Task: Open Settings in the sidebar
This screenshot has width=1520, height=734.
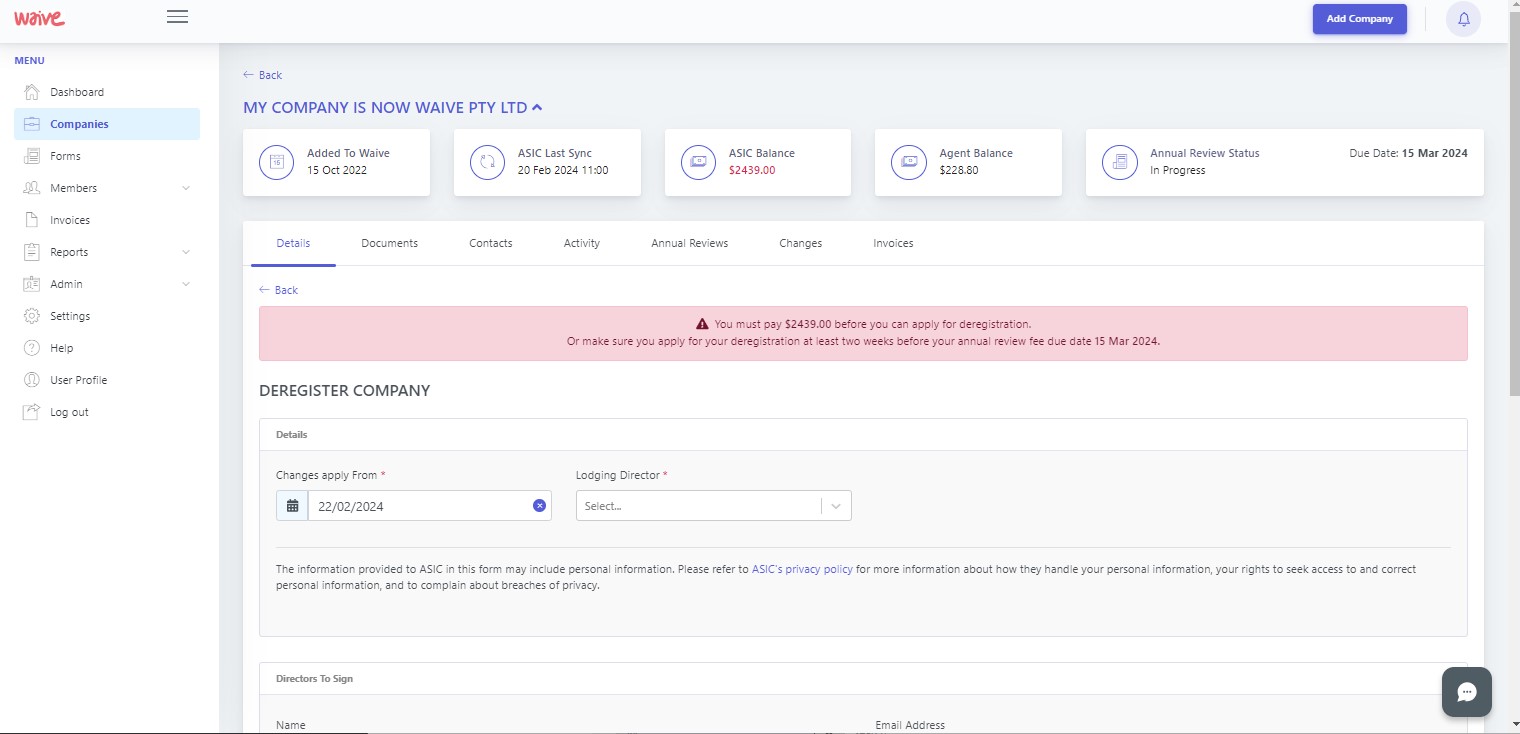Action: (x=107, y=316)
